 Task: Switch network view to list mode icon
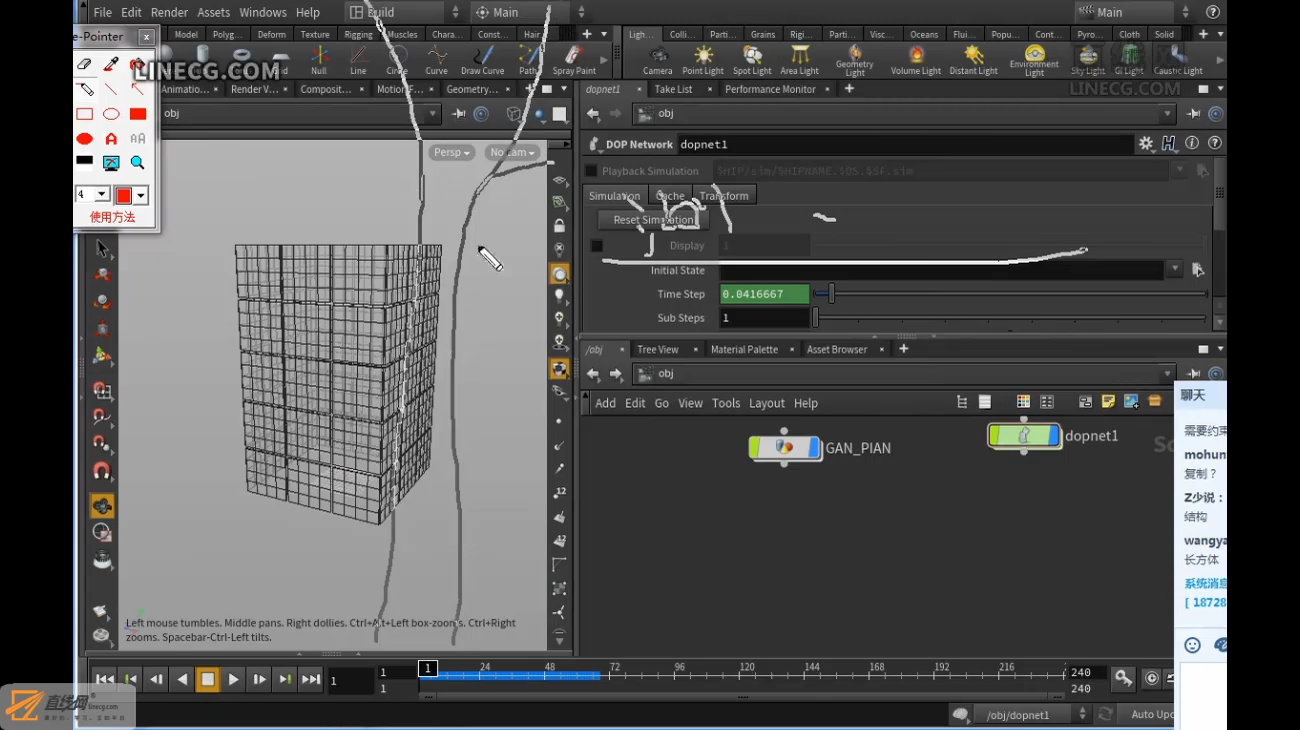click(985, 402)
